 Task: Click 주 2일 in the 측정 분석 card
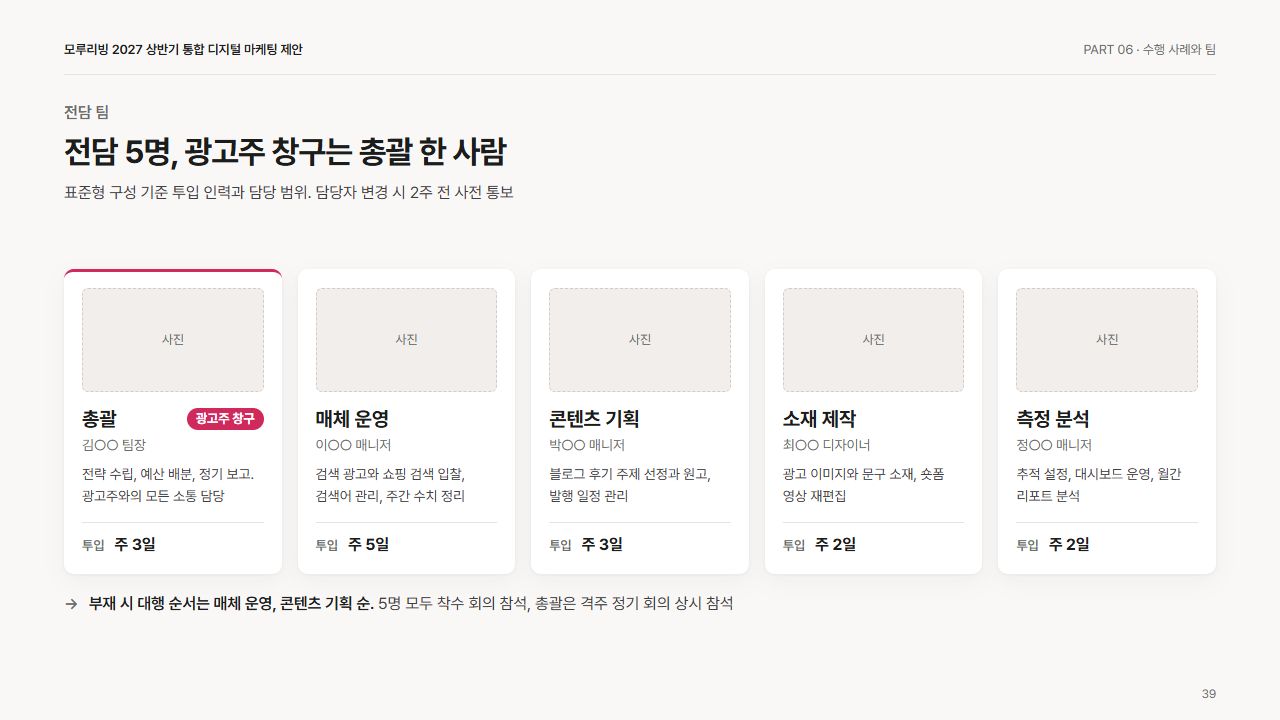click(1069, 545)
